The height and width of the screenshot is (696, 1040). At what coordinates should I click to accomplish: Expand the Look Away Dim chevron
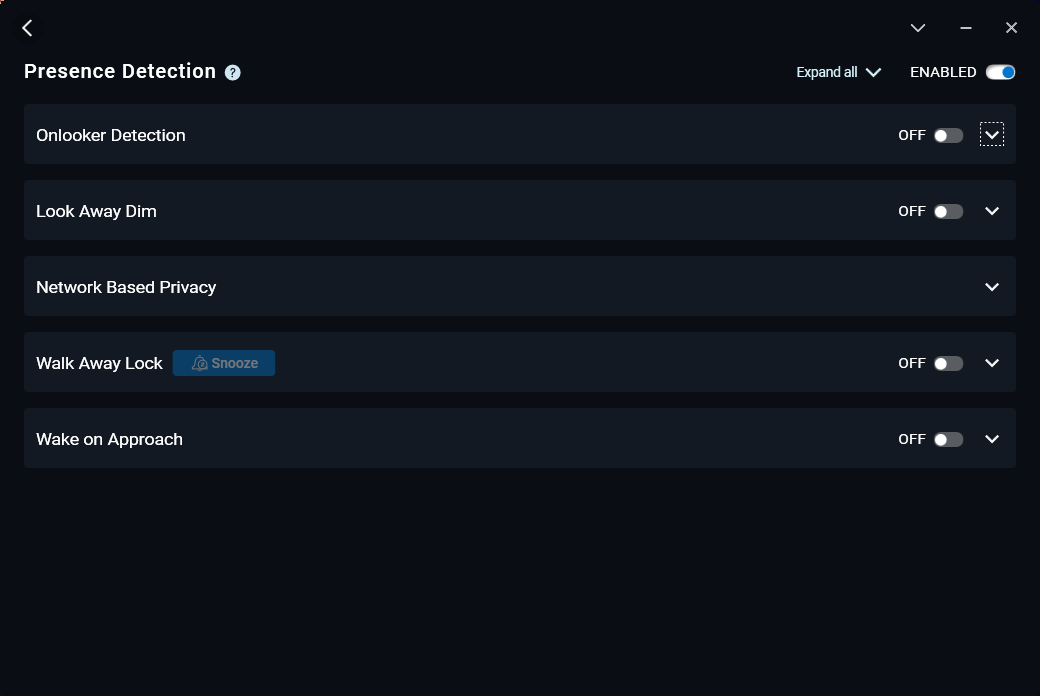click(992, 211)
